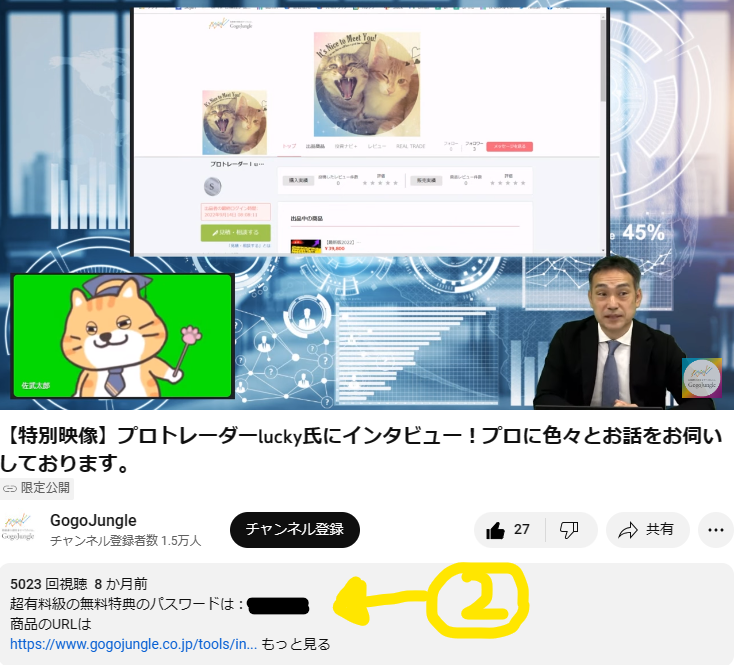
Task: Subscribe with the チャンネル登録 button
Action: 295,530
